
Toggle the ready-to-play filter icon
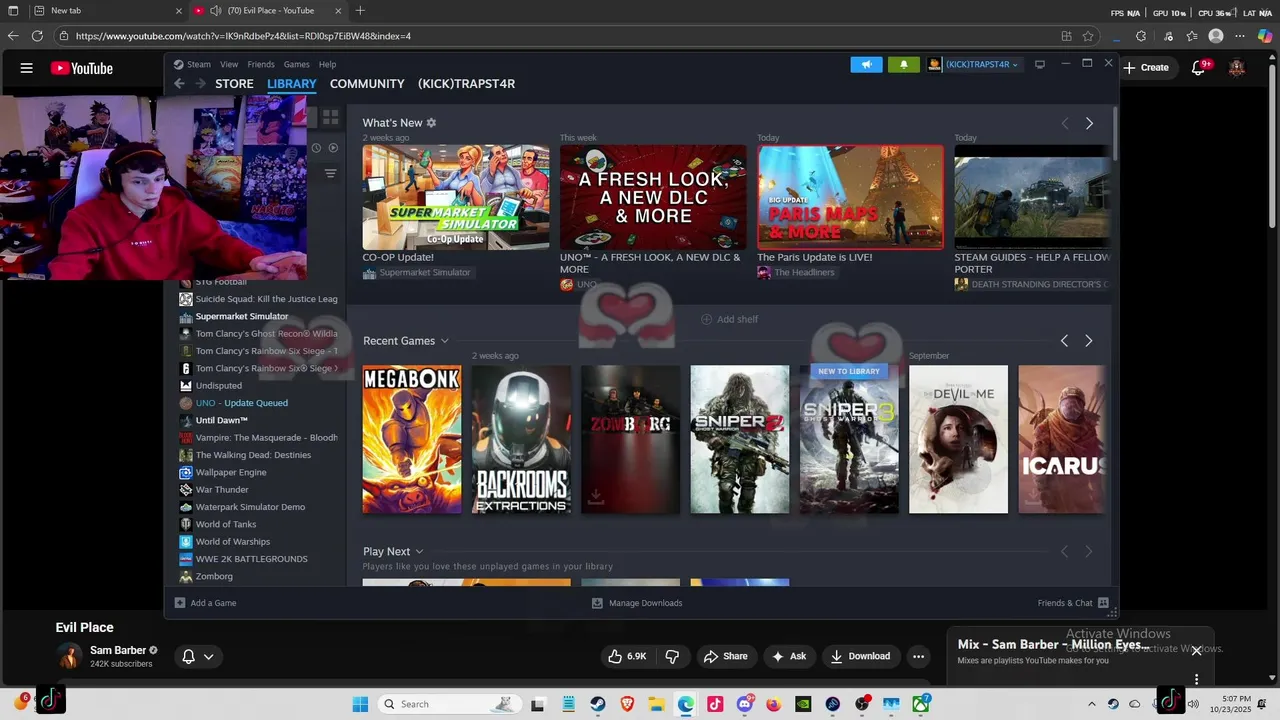334,148
